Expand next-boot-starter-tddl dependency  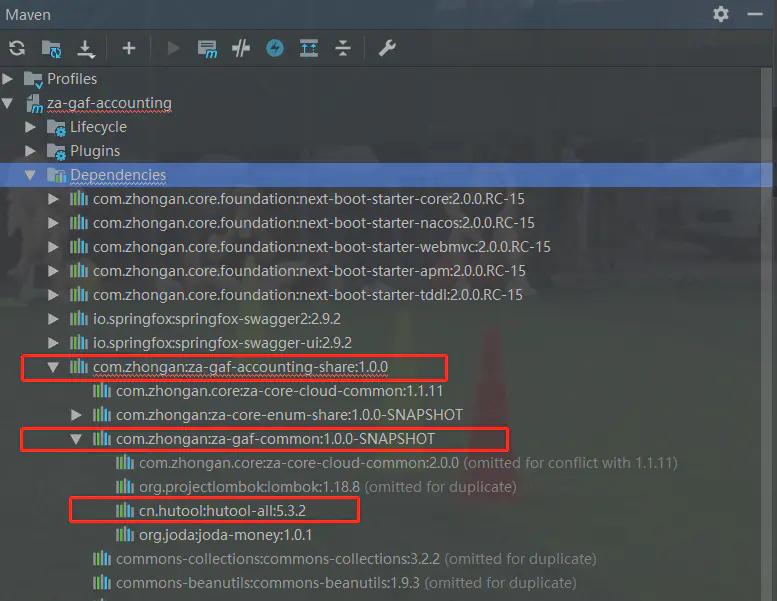click(53, 295)
